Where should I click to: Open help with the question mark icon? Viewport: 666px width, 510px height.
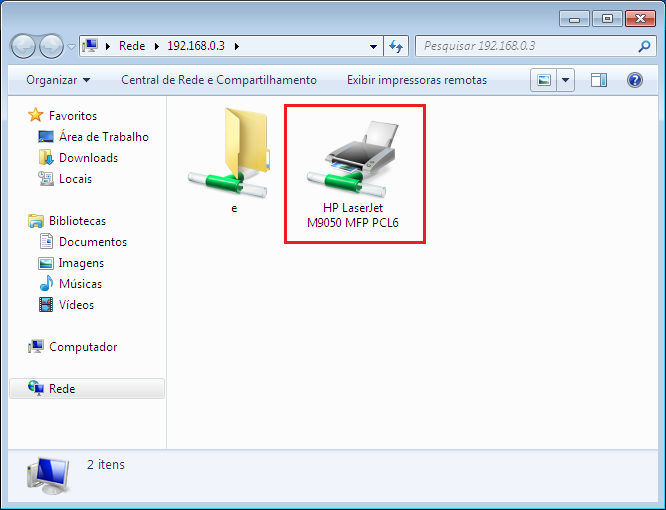pos(635,80)
